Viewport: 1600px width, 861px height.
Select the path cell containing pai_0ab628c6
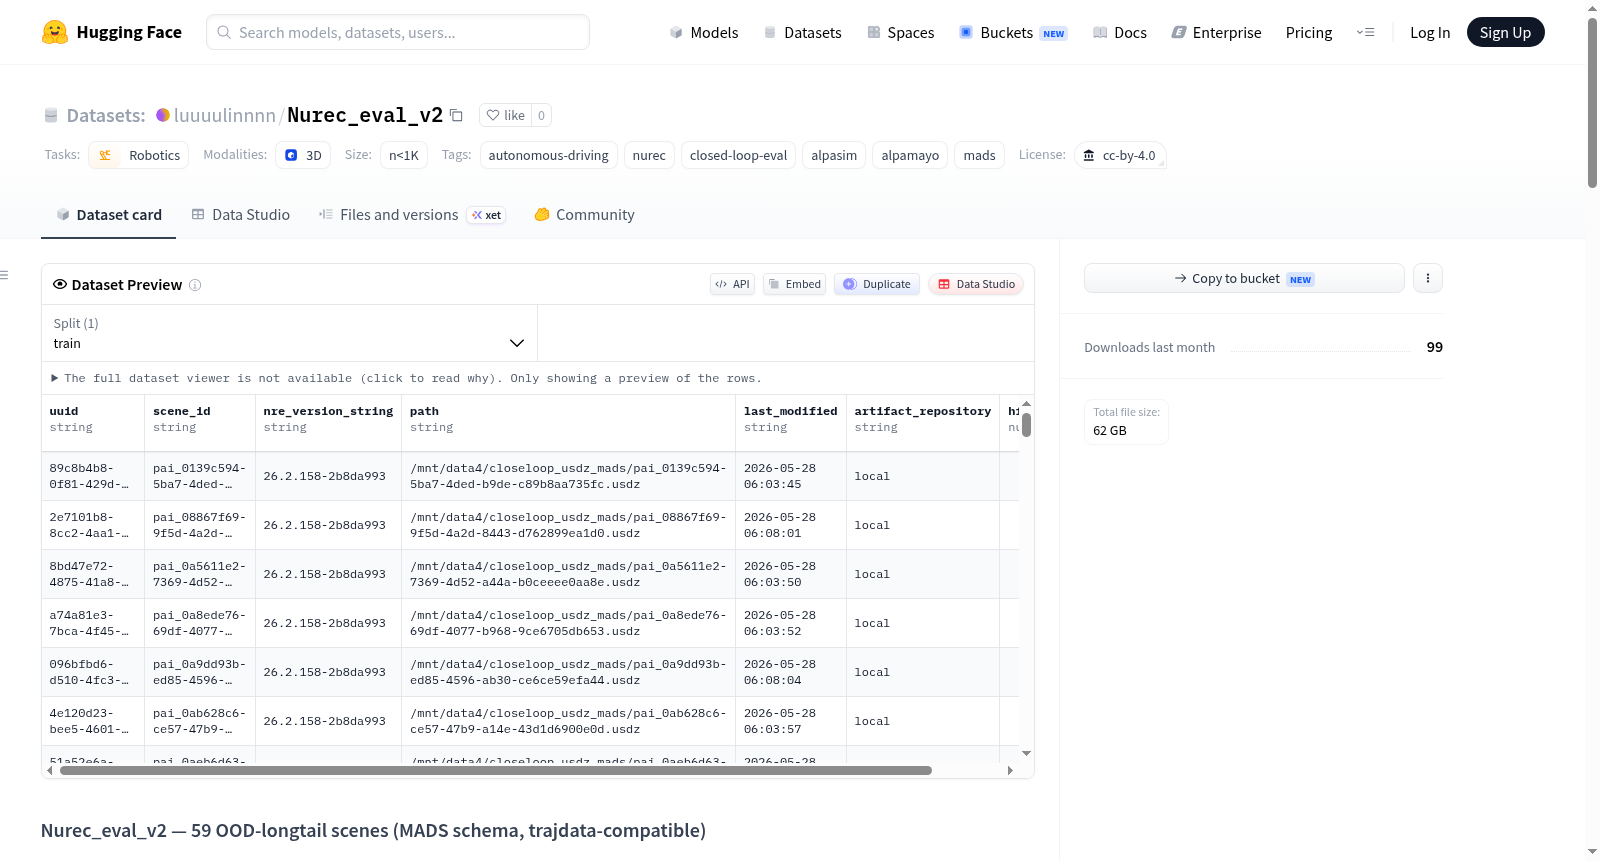pyautogui.click(x=569, y=721)
